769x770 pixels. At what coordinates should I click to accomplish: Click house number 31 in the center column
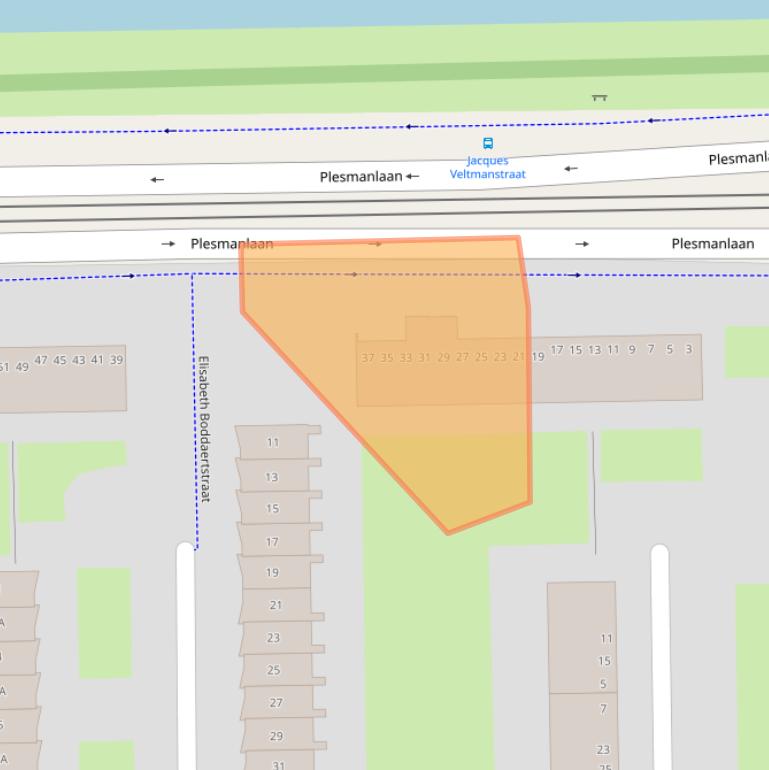tap(278, 766)
